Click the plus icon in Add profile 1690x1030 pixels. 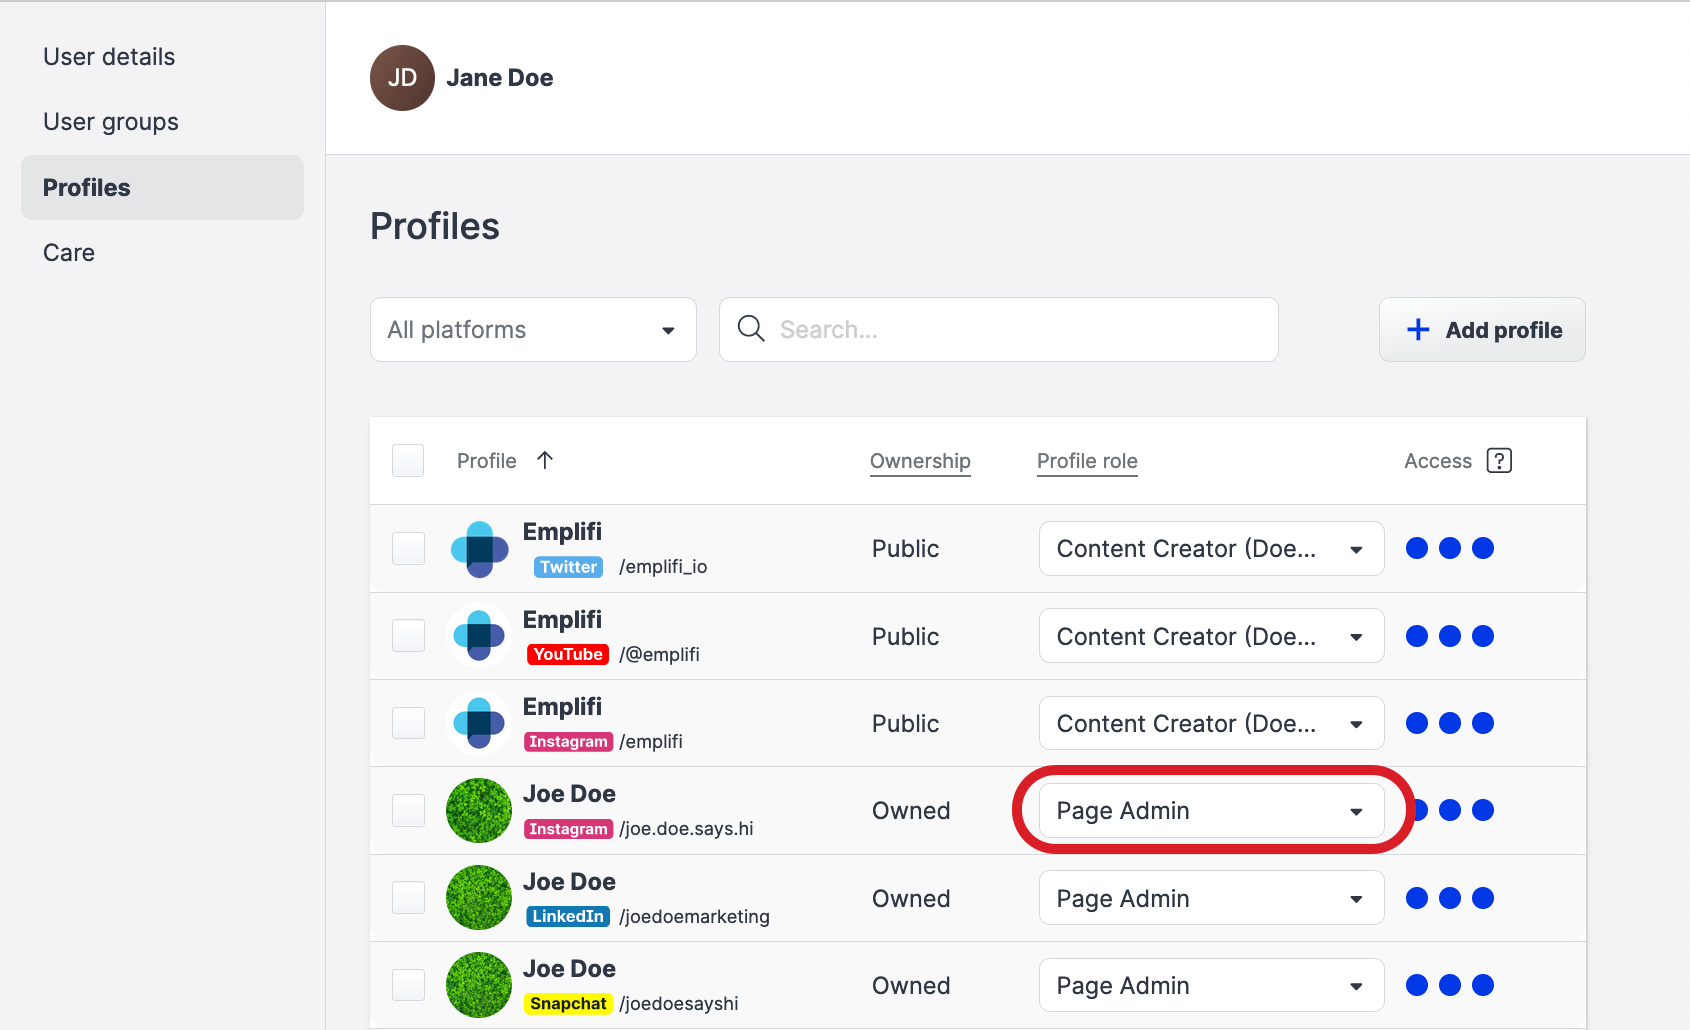coord(1417,329)
